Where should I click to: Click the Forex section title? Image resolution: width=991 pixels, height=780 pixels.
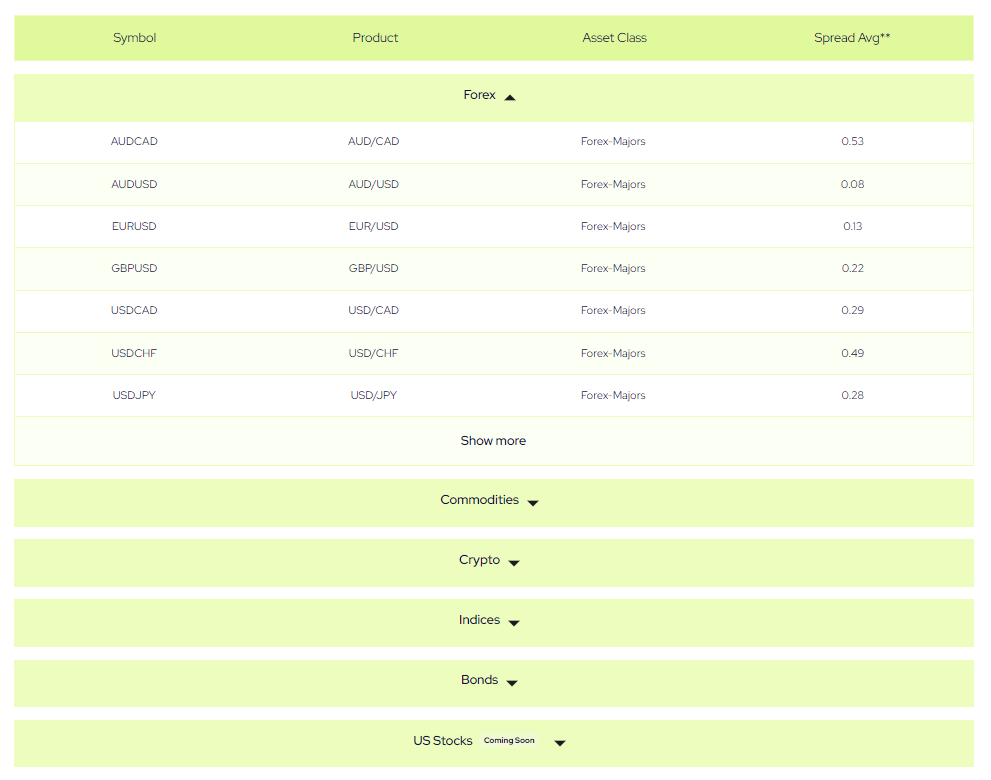[x=479, y=96]
